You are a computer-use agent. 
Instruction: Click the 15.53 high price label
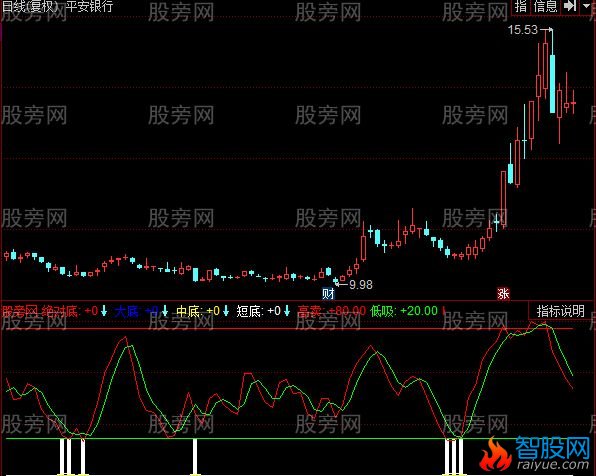(523, 30)
